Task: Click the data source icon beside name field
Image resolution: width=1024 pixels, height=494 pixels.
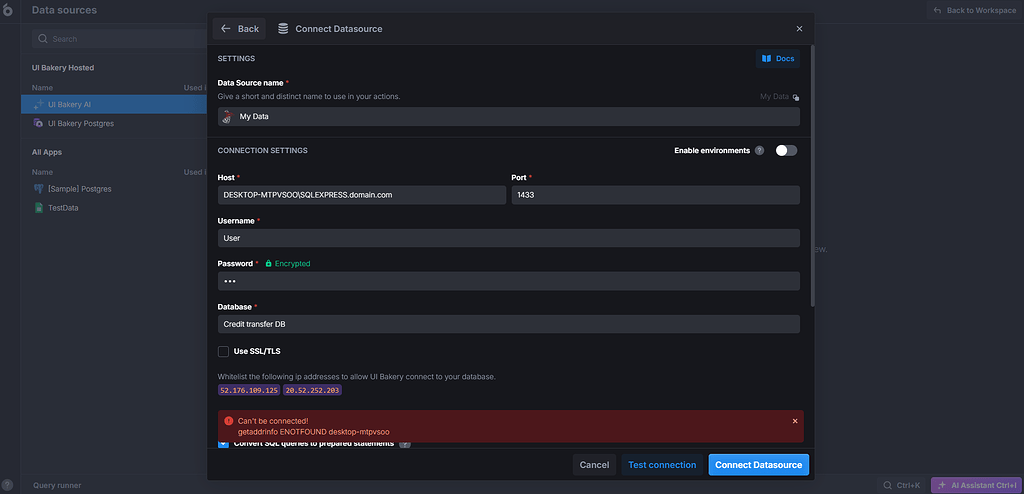Action: (227, 117)
